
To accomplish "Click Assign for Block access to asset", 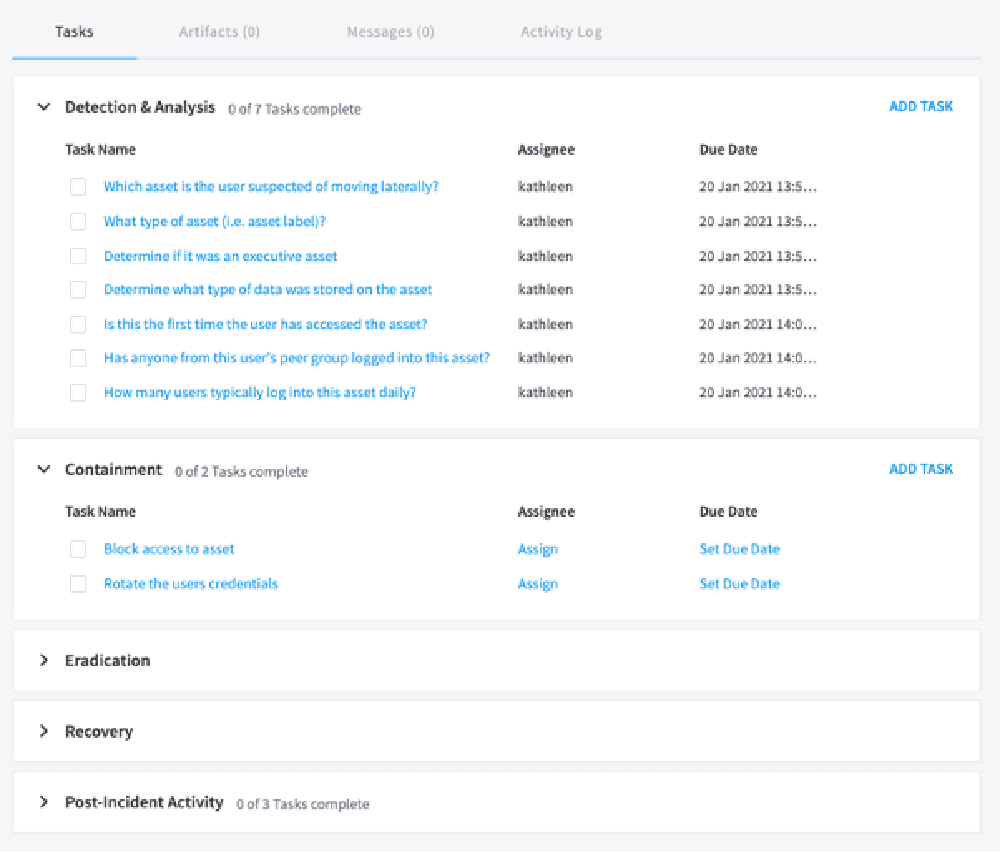I will coord(538,549).
